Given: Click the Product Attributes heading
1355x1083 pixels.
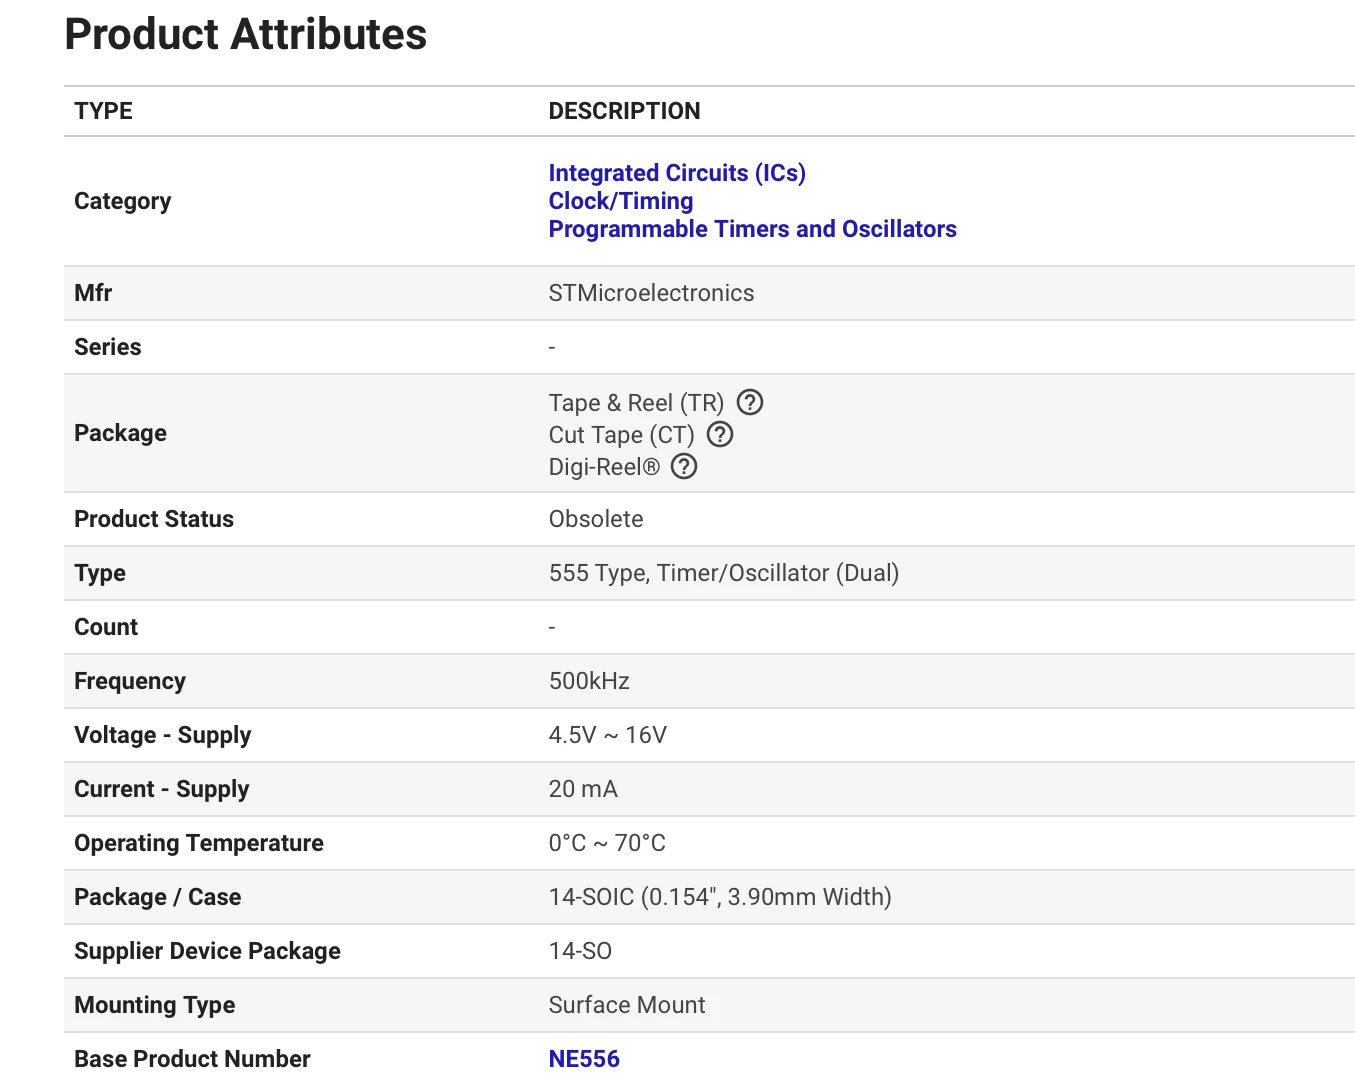Looking at the screenshot, I should coord(246,34).
